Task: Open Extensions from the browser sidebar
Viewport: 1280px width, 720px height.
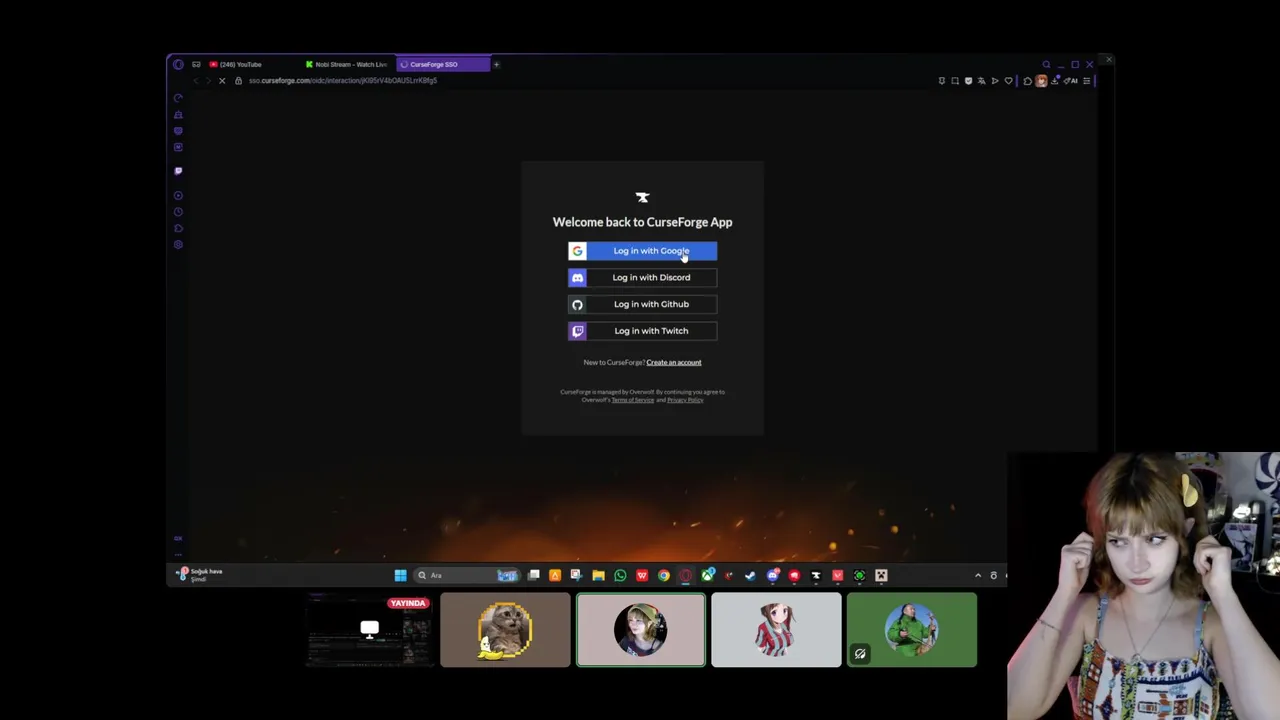Action: click(178, 228)
